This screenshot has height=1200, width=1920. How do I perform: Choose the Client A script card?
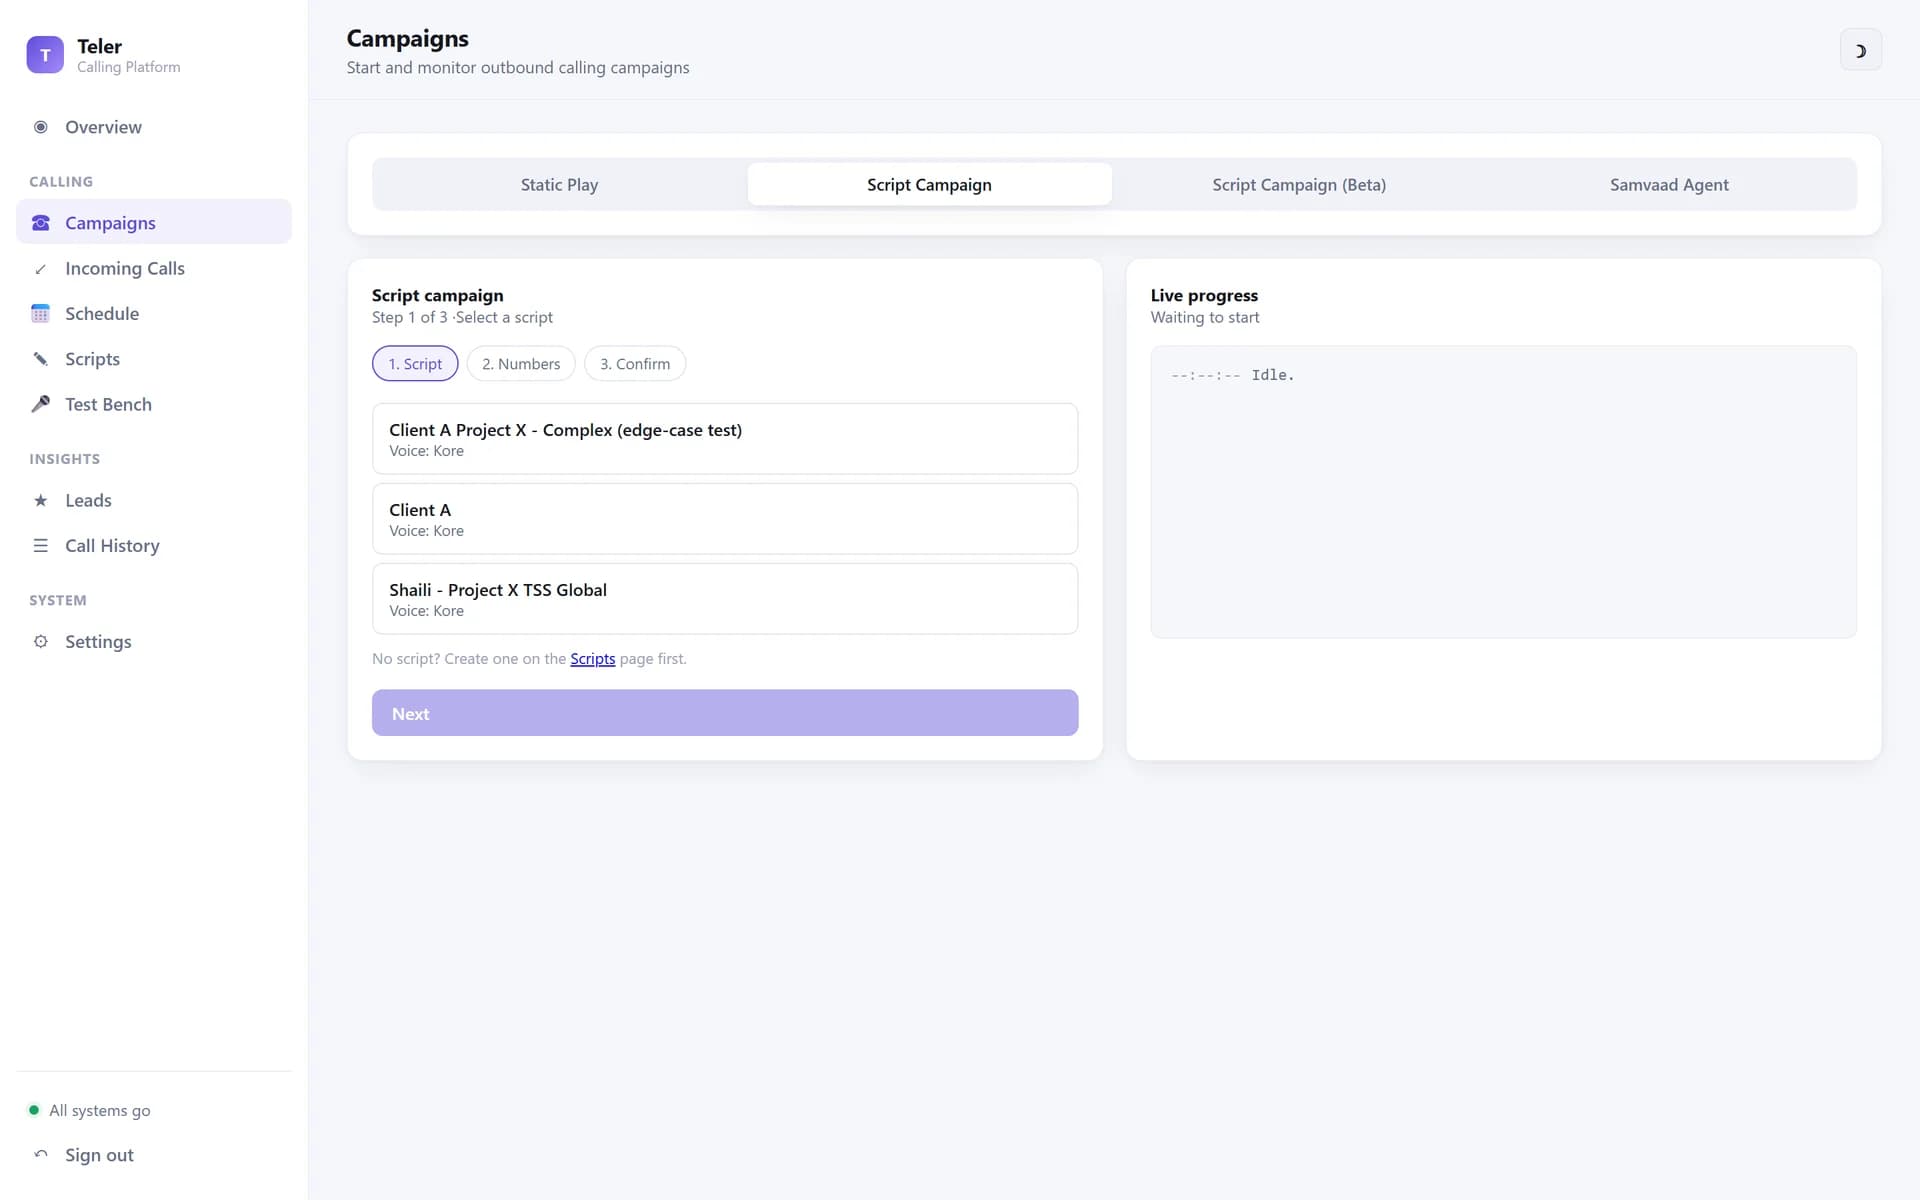tap(725, 519)
